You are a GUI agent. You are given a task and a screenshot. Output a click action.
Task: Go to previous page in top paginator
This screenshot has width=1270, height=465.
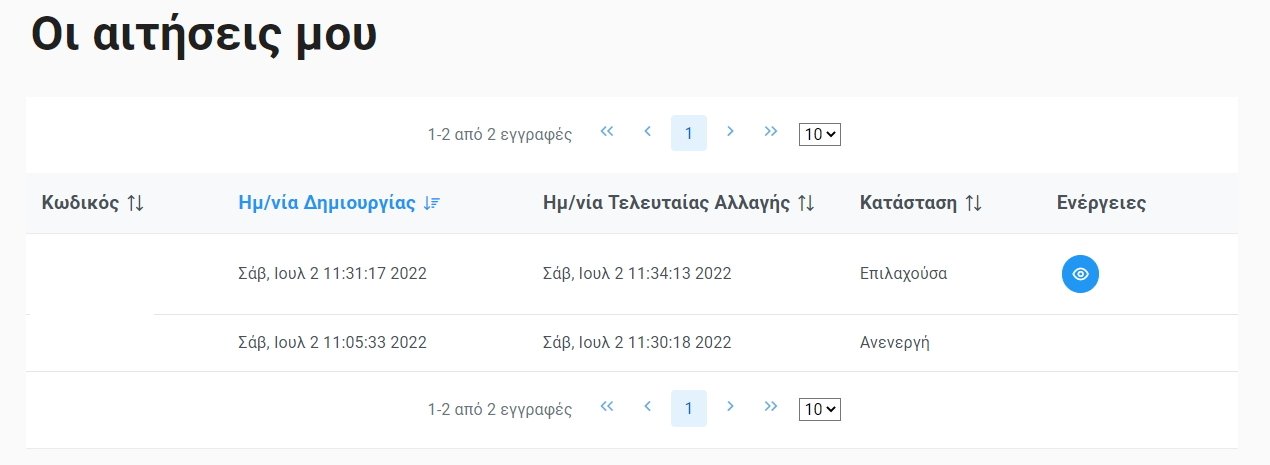coord(647,132)
